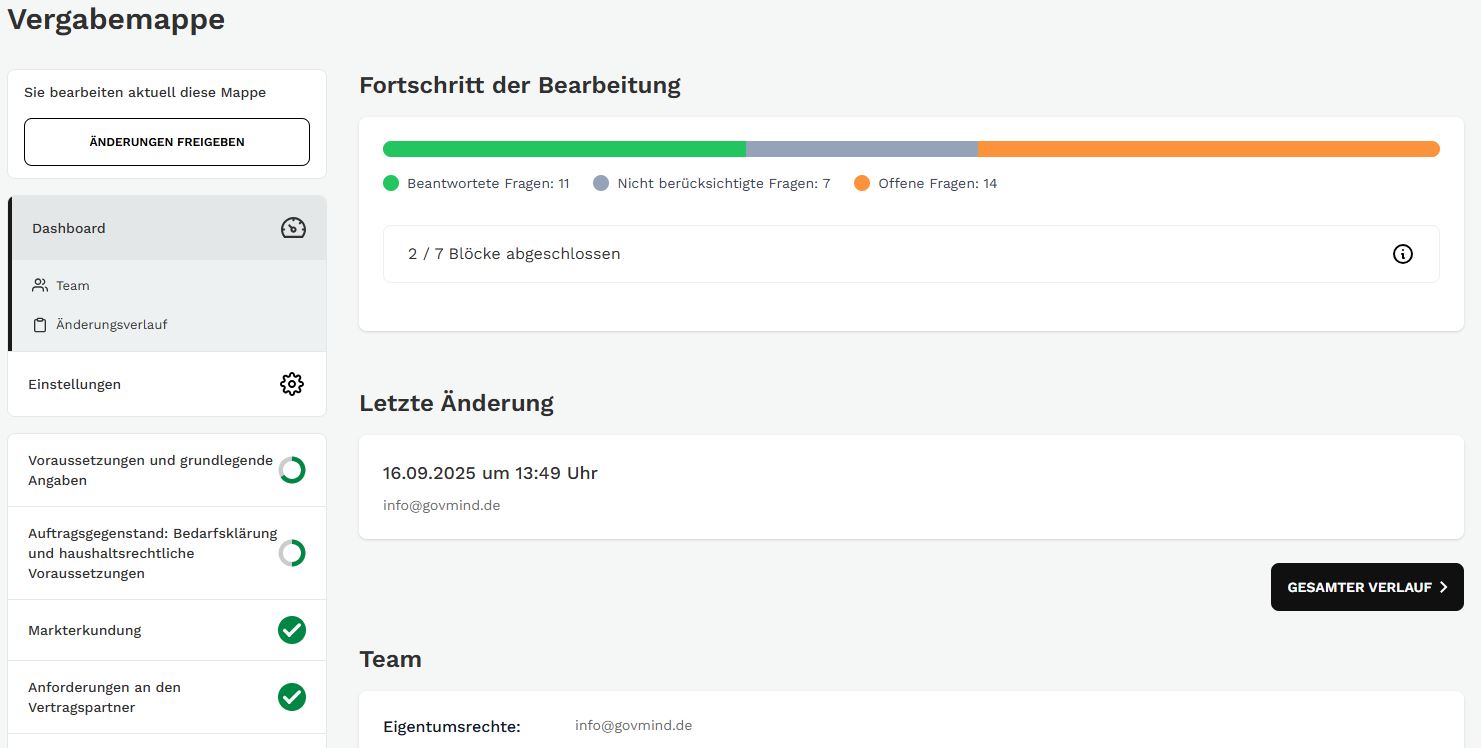The image size is (1481, 748).
Task: Click progress ring for Voraussetzungen und grundlegende Angaben
Action: pyautogui.click(x=291, y=470)
